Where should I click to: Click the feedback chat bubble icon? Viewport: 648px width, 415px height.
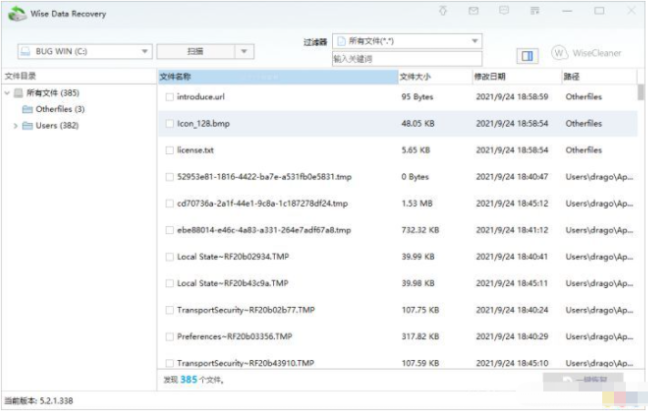pyautogui.click(x=504, y=11)
